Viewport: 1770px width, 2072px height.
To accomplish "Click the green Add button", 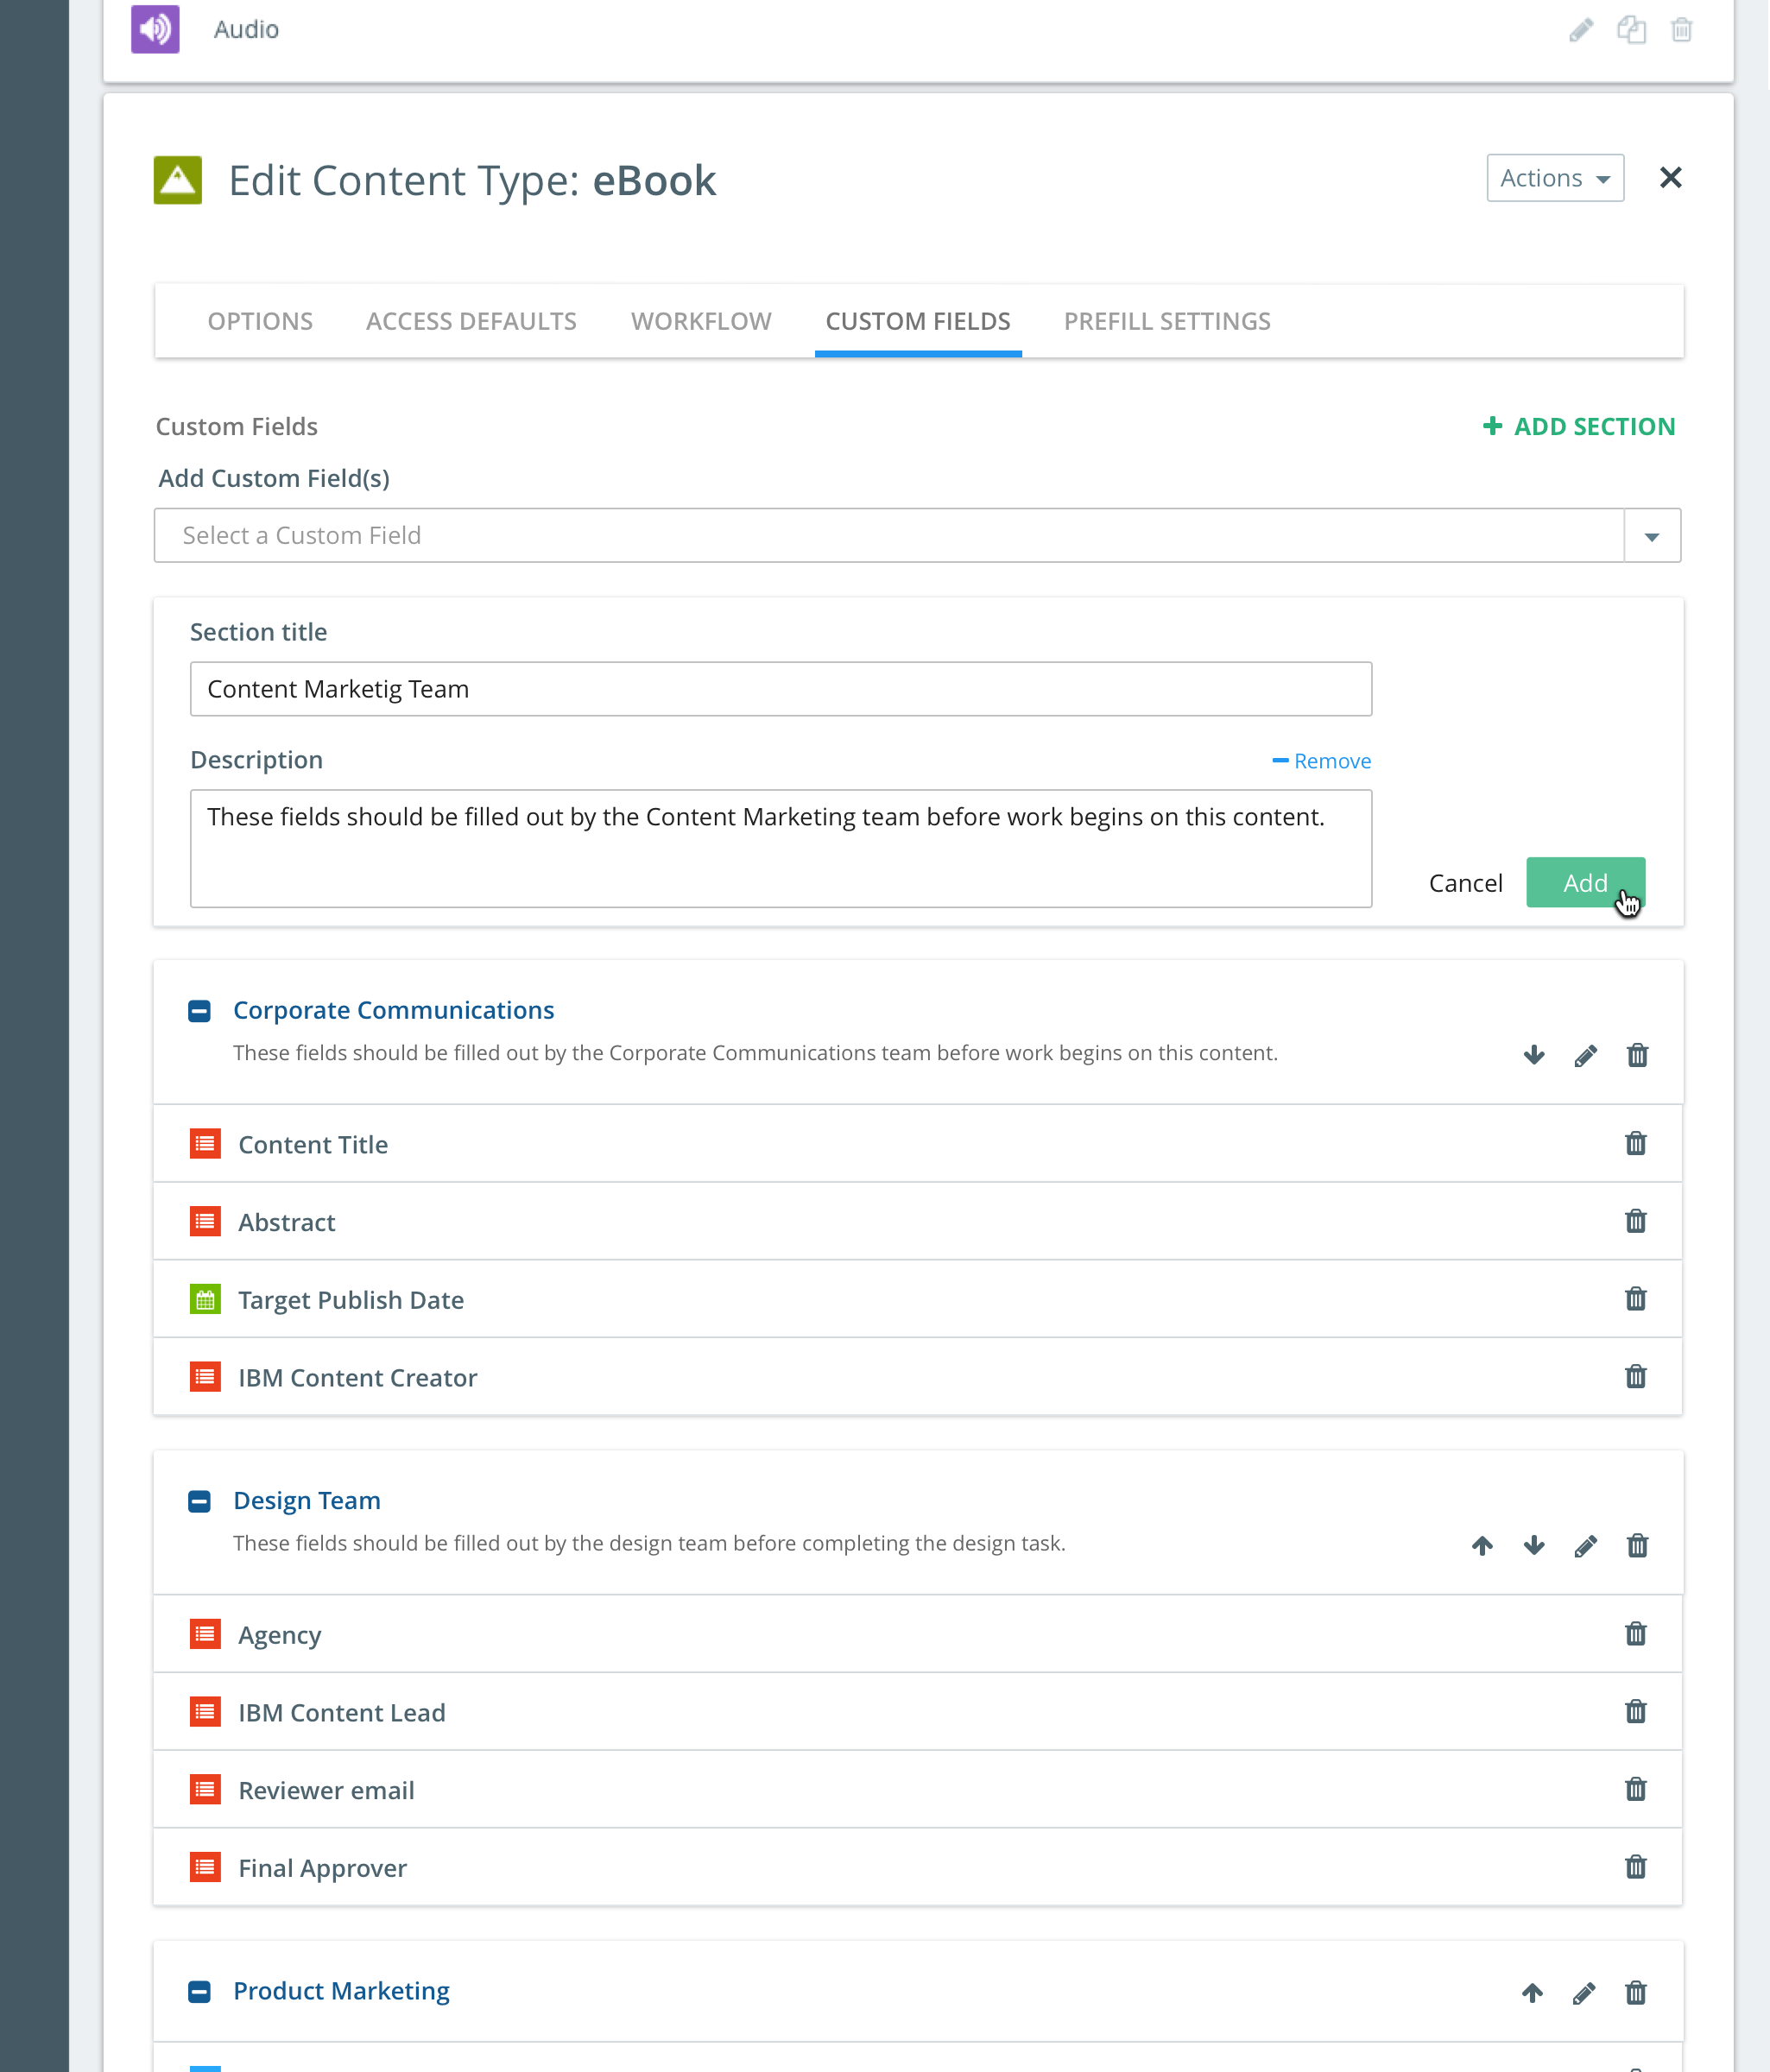I will (x=1584, y=882).
